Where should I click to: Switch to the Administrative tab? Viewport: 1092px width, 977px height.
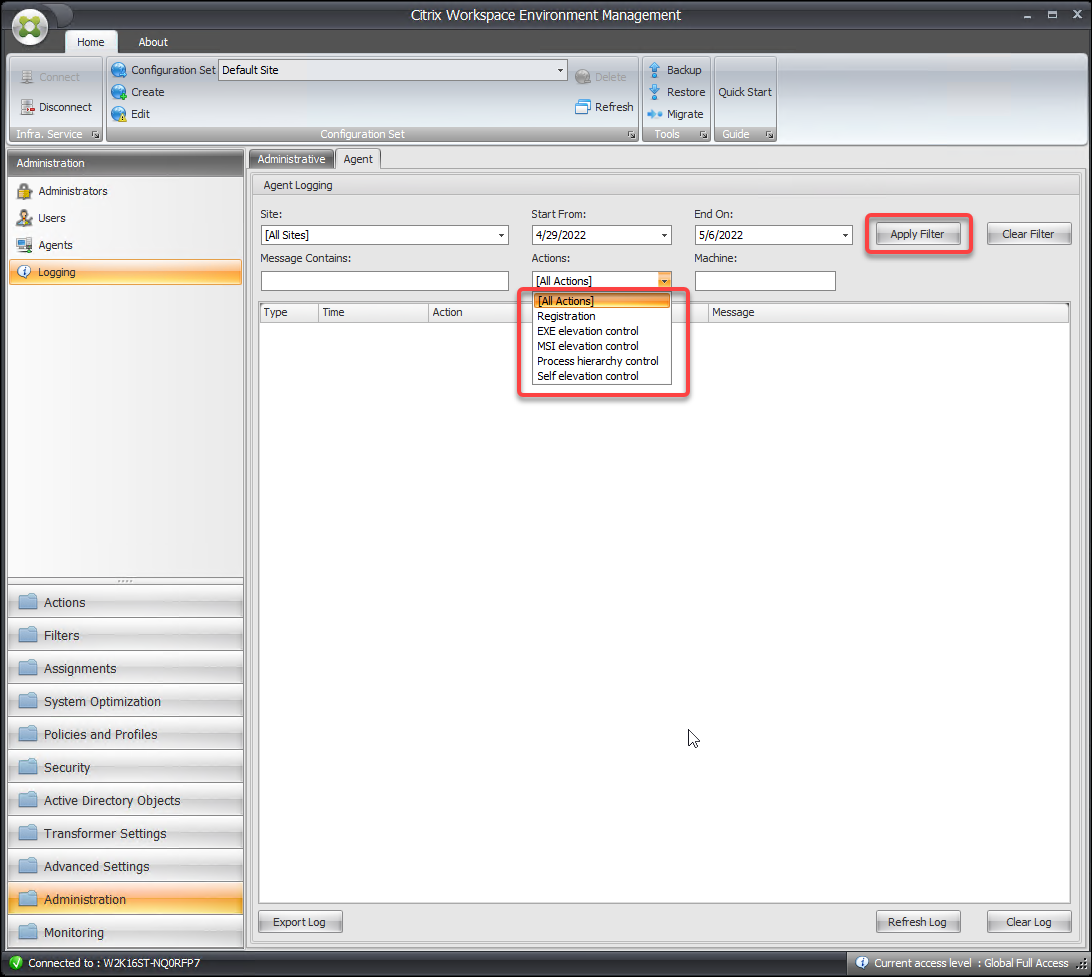click(291, 159)
